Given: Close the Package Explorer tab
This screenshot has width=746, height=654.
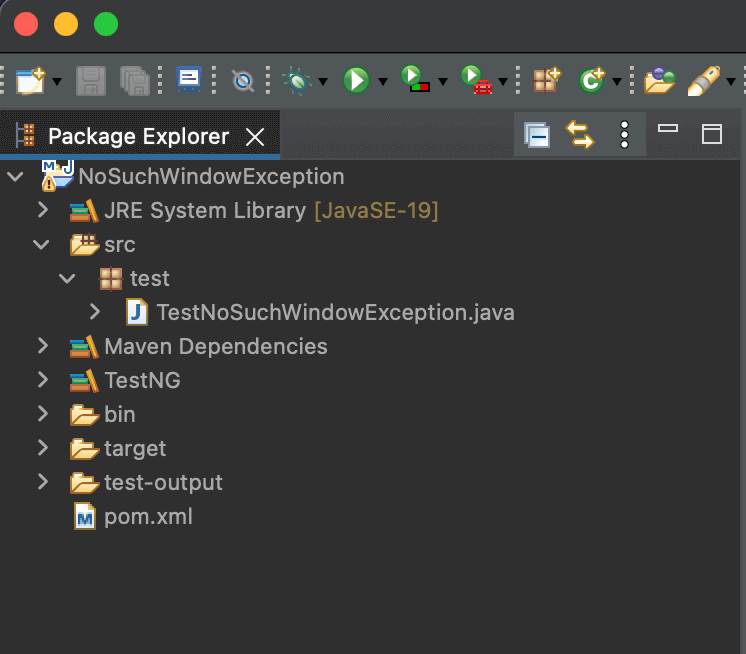Looking at the screenshot, I should [x=255, y=137].
